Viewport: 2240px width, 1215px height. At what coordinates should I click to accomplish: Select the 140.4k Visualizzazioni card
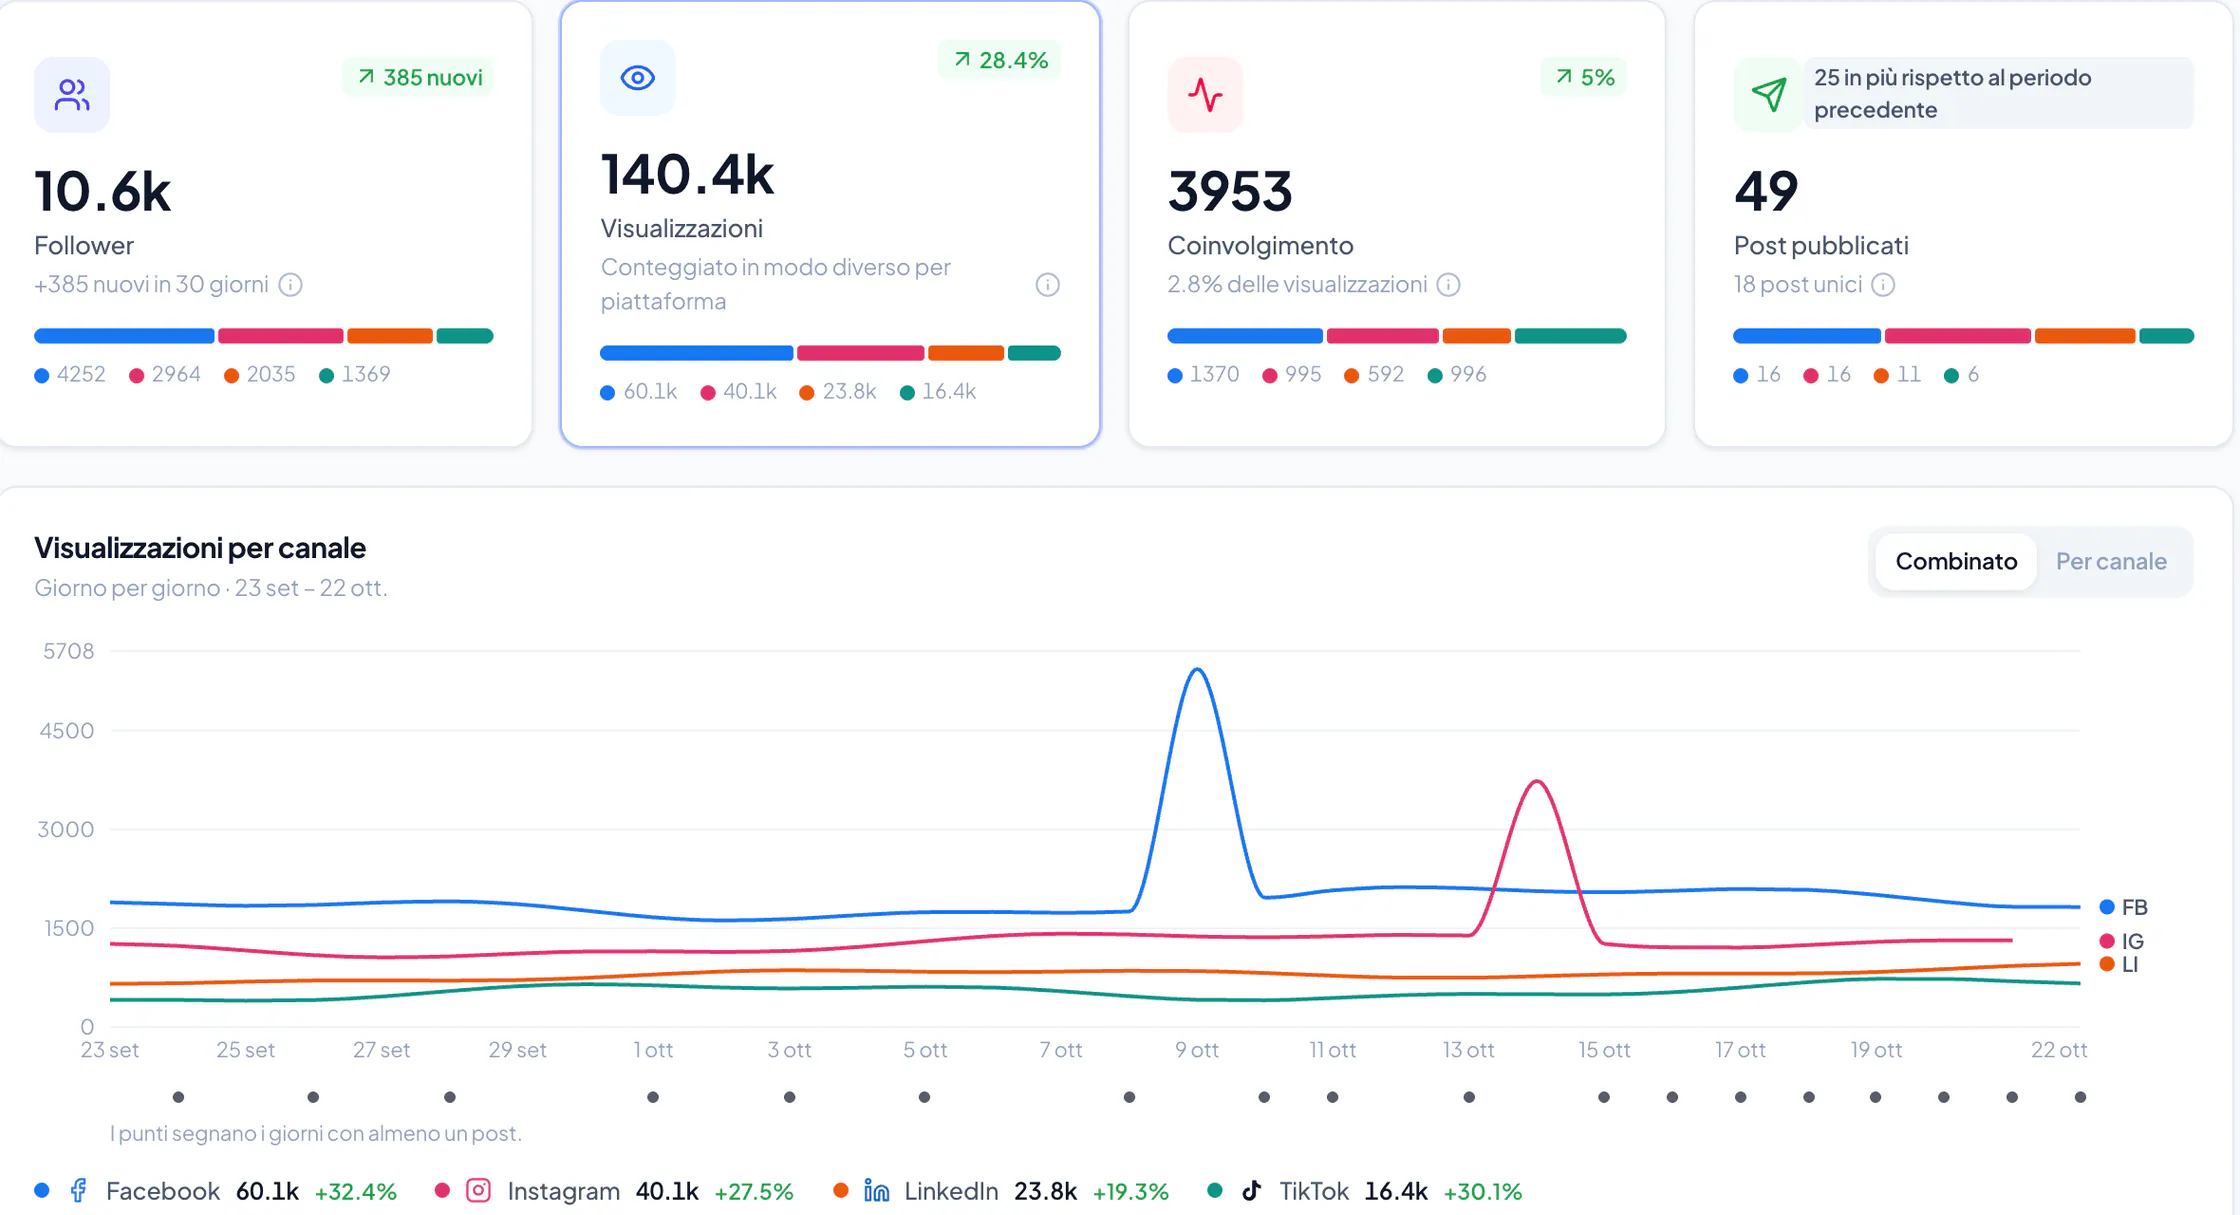click(830, 223)
